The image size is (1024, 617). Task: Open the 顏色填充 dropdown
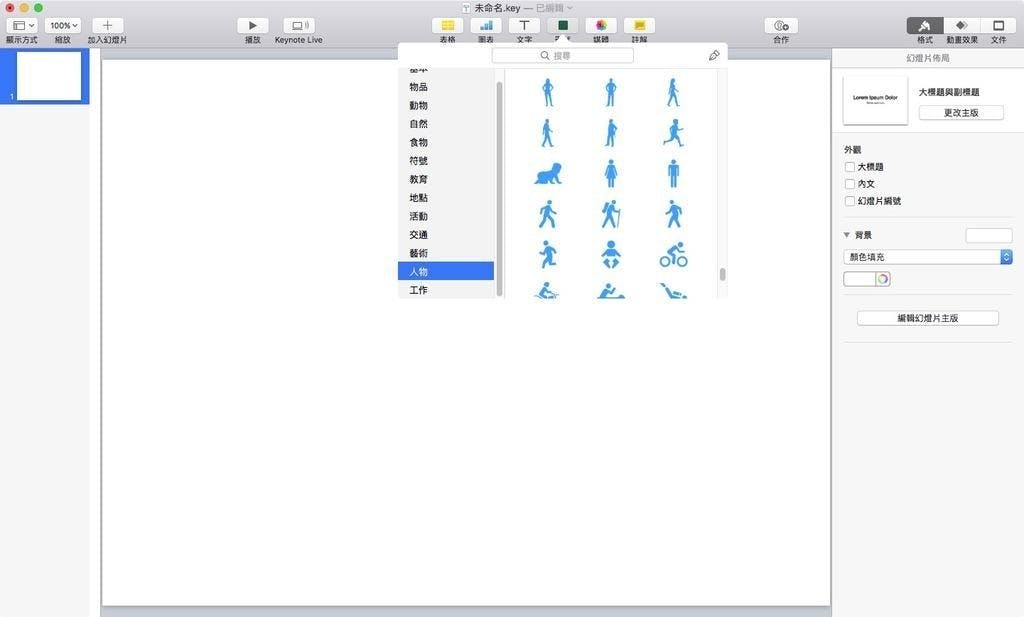[x=928, y=257]
